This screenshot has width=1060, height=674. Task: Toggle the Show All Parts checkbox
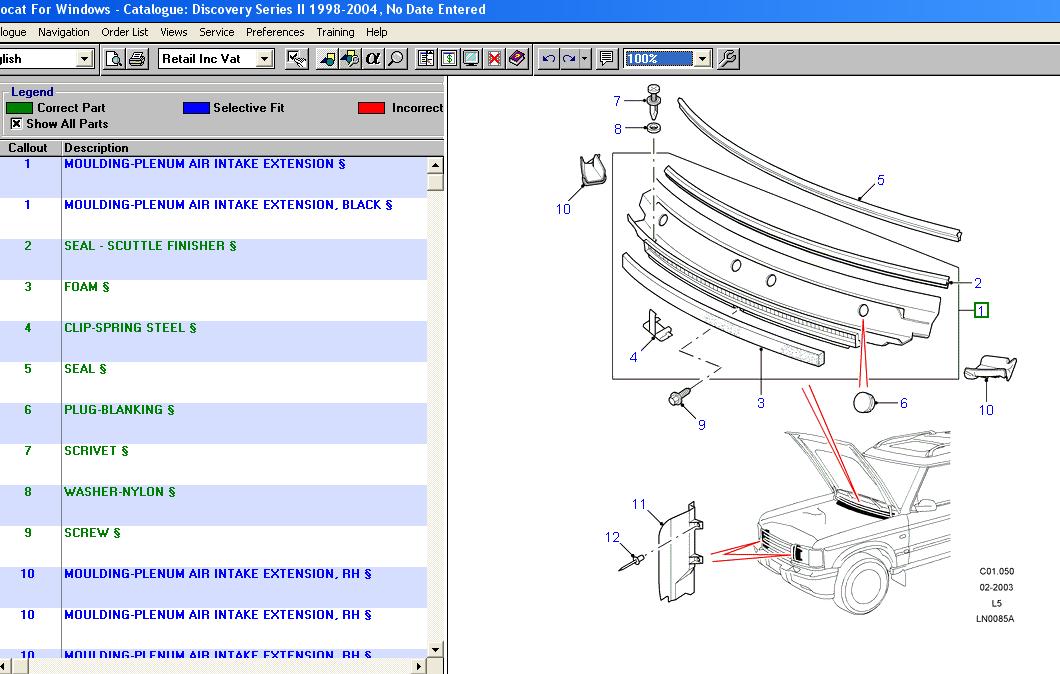pyautogui.click(x=16, y=124)
